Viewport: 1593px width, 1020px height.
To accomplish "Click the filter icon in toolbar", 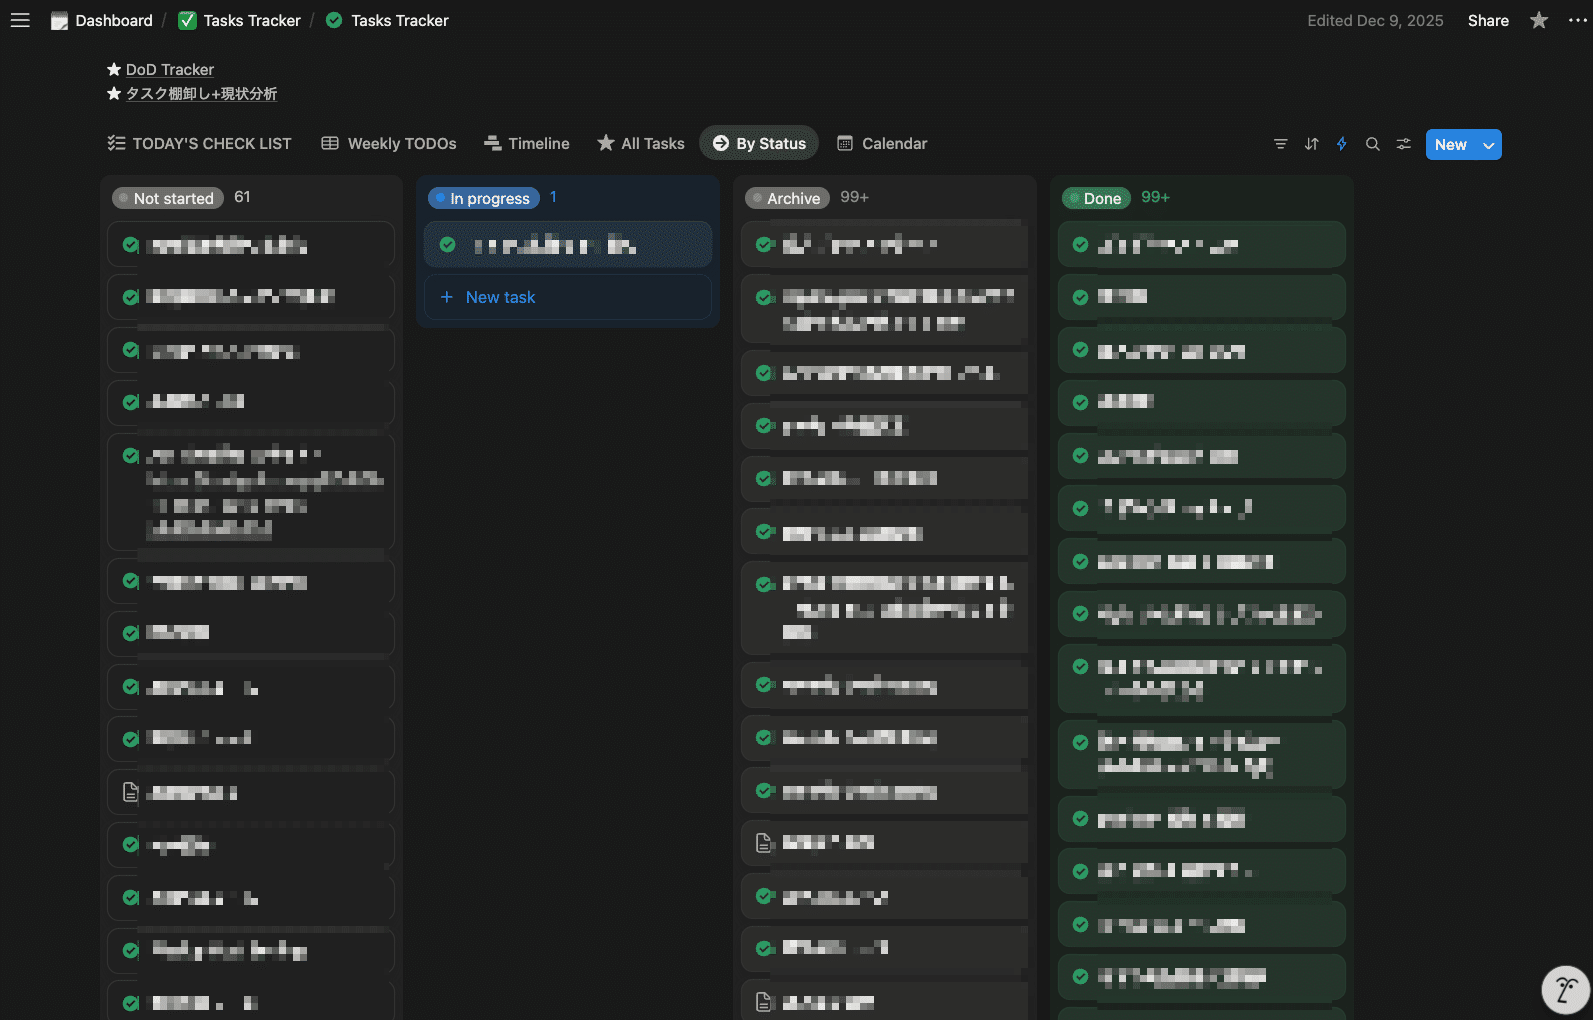I will click(x=1280, y=144).
